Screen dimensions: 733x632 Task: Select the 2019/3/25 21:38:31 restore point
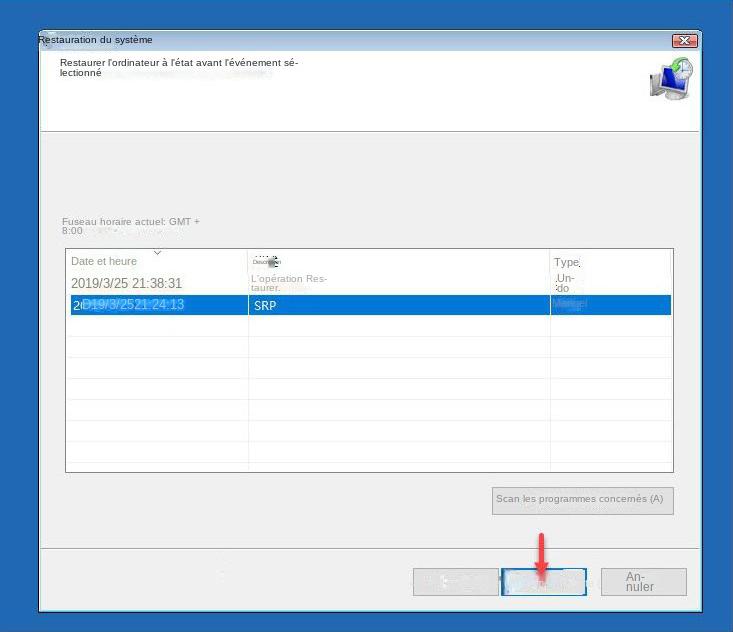point(126,283)
